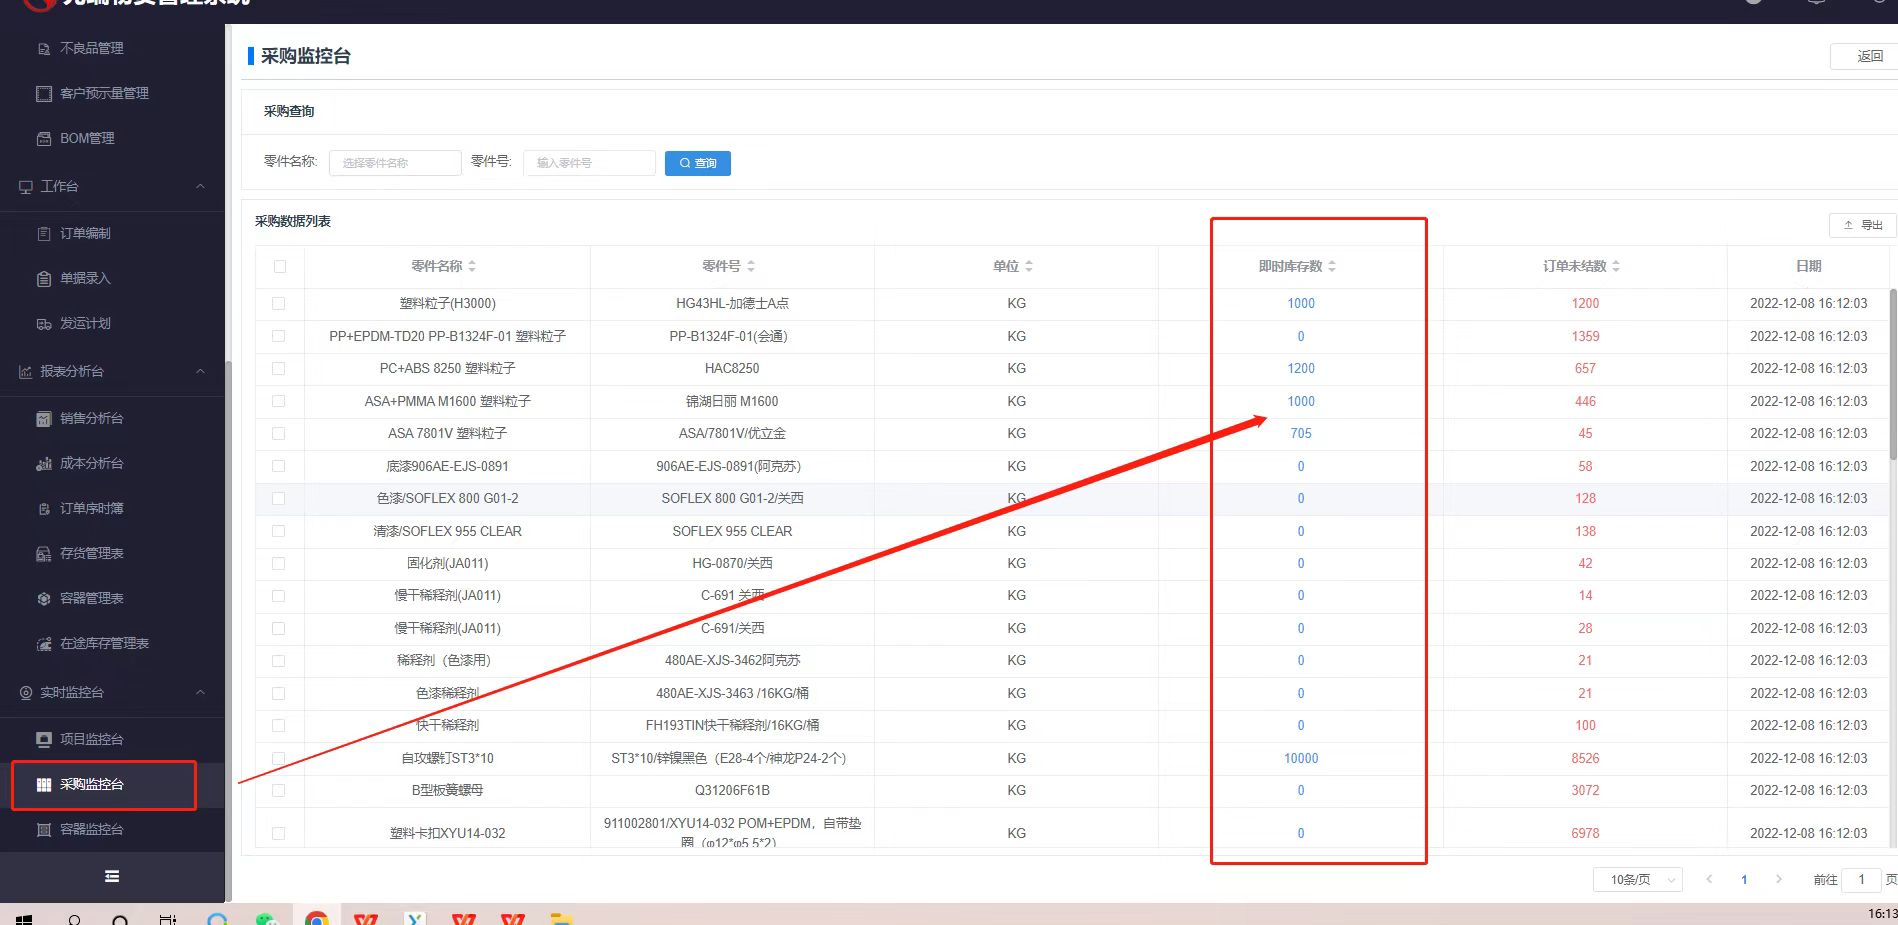Check the row for B型板簧螺母

pos(279,790)
